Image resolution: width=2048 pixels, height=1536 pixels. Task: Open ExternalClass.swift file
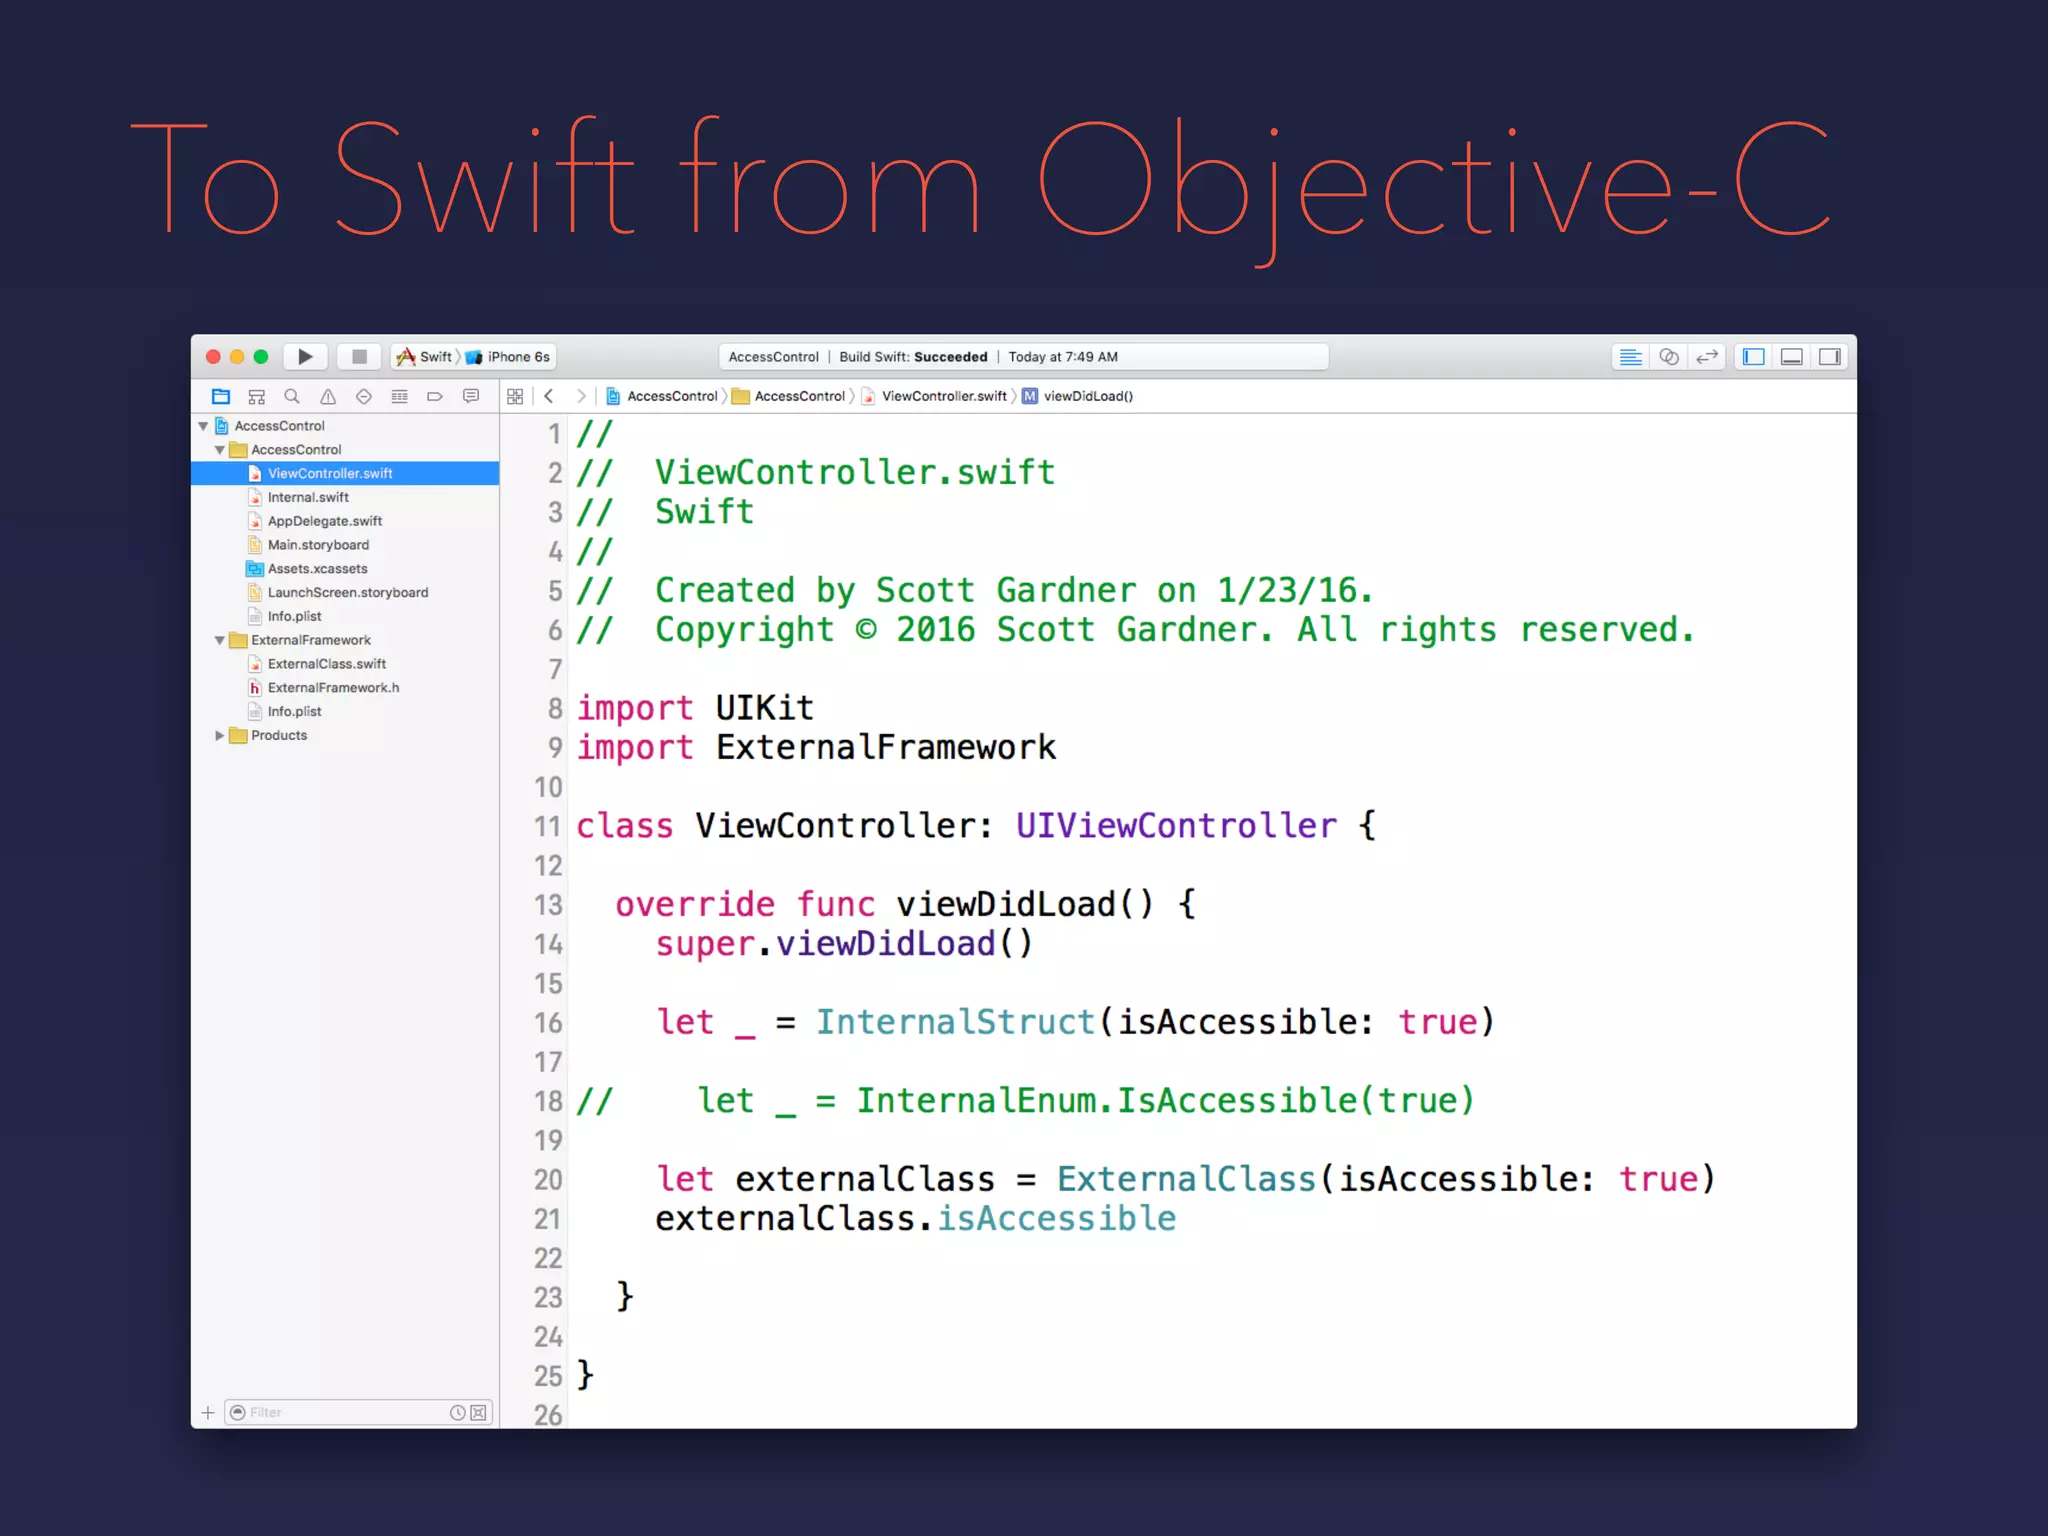pyautogui.click(x=326, y=664)
